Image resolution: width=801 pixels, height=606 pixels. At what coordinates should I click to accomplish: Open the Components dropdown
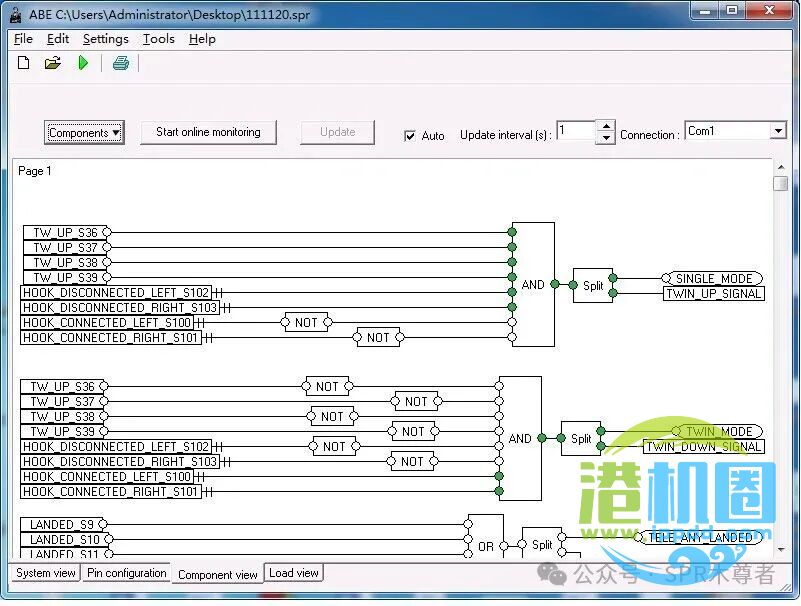[x=85, y=133]
